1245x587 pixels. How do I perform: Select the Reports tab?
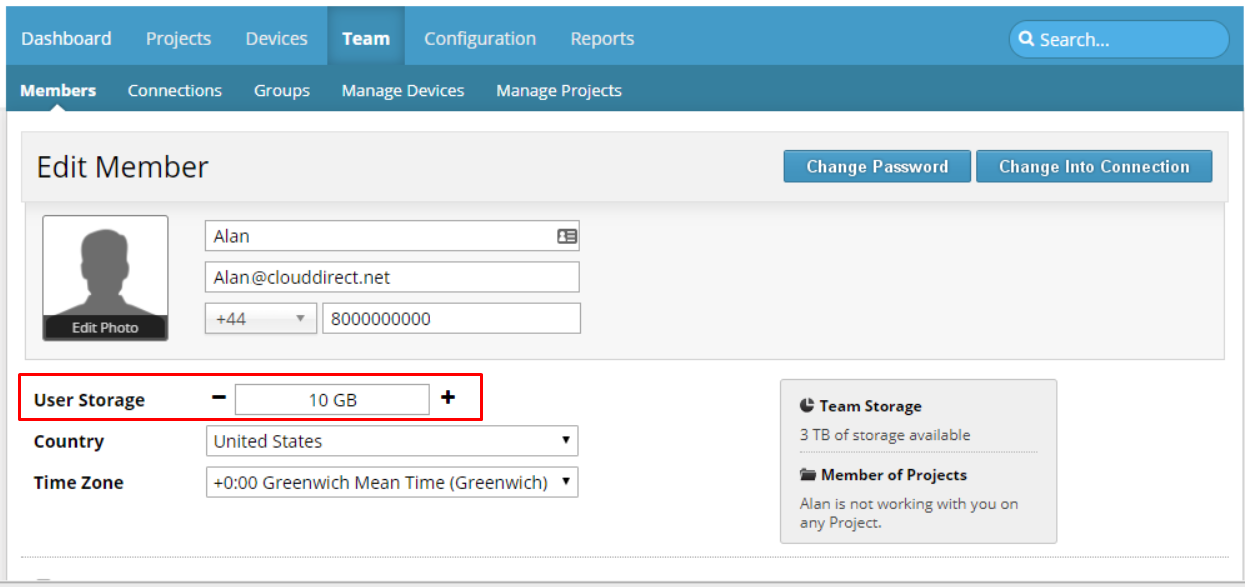602,38
